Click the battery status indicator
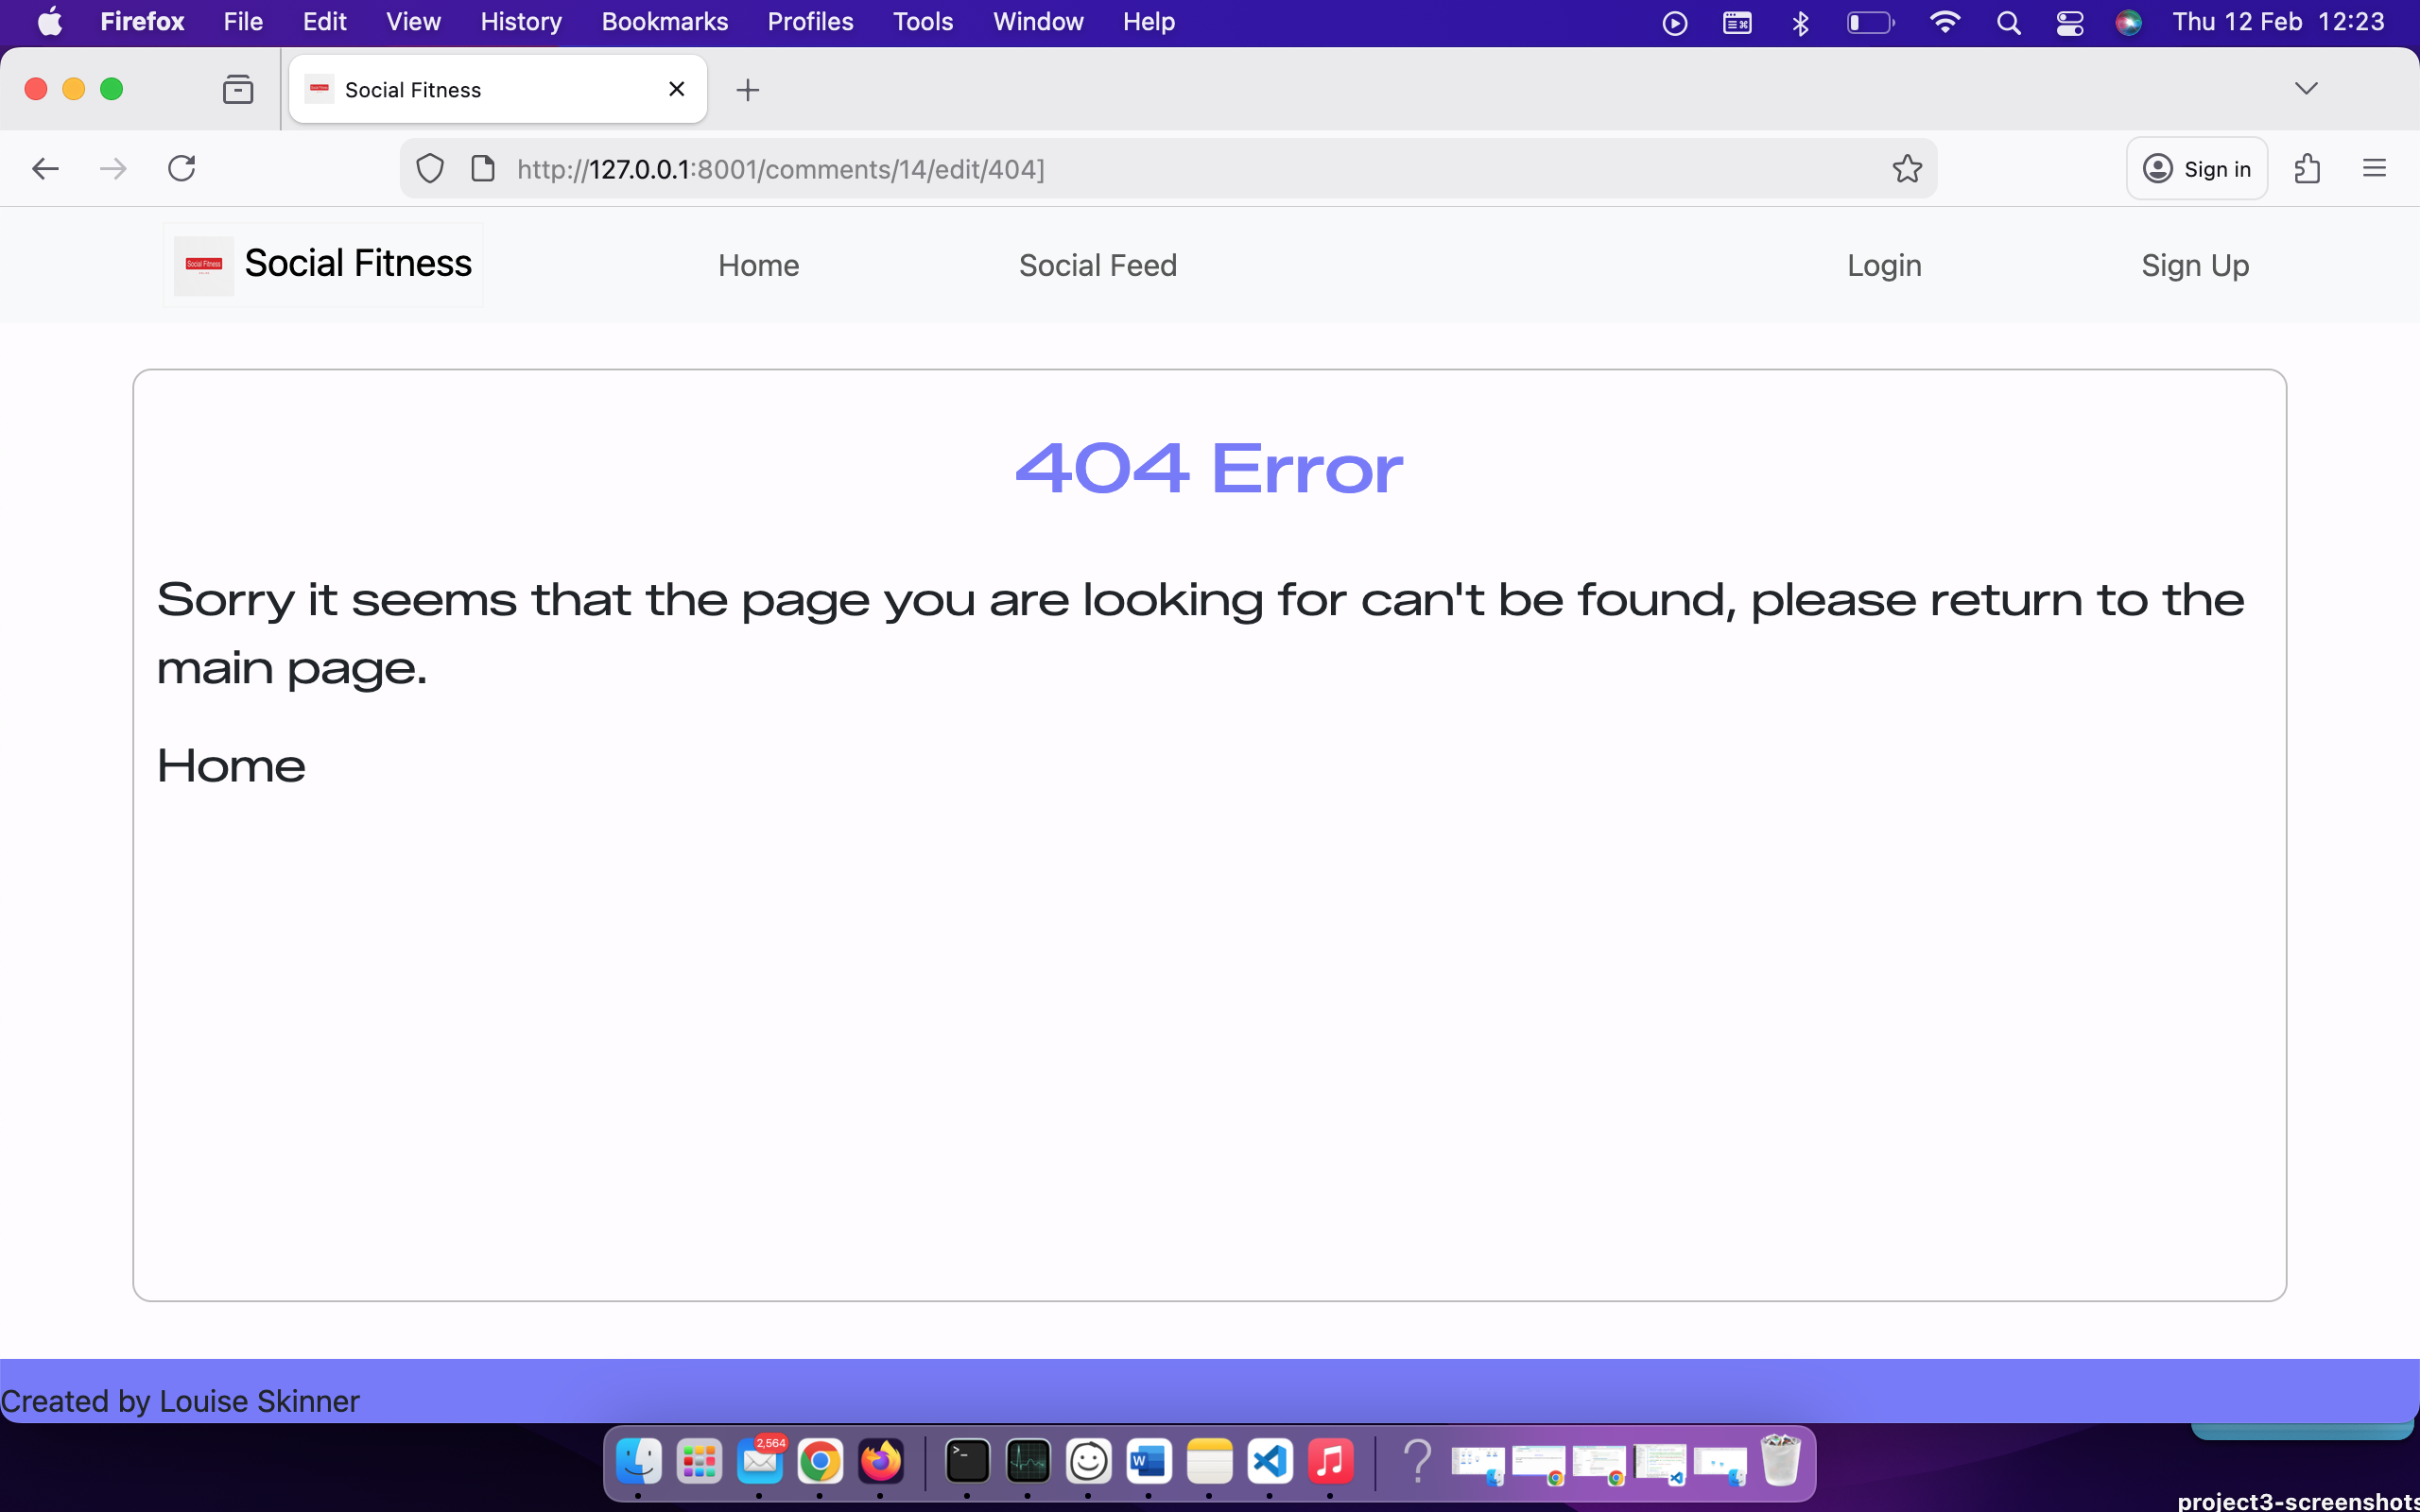The width and height of the screenshot is (2420, 1512). (x=1870, y=22)
